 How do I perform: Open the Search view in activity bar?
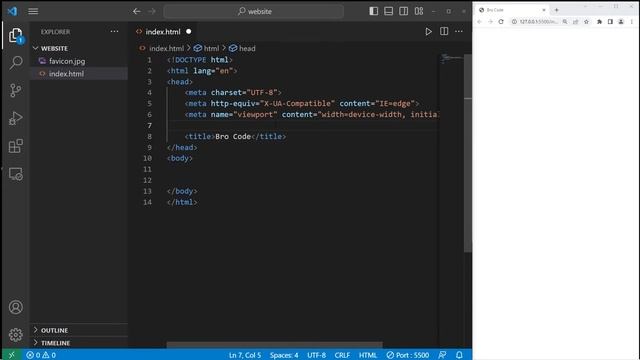pos(16,62)
